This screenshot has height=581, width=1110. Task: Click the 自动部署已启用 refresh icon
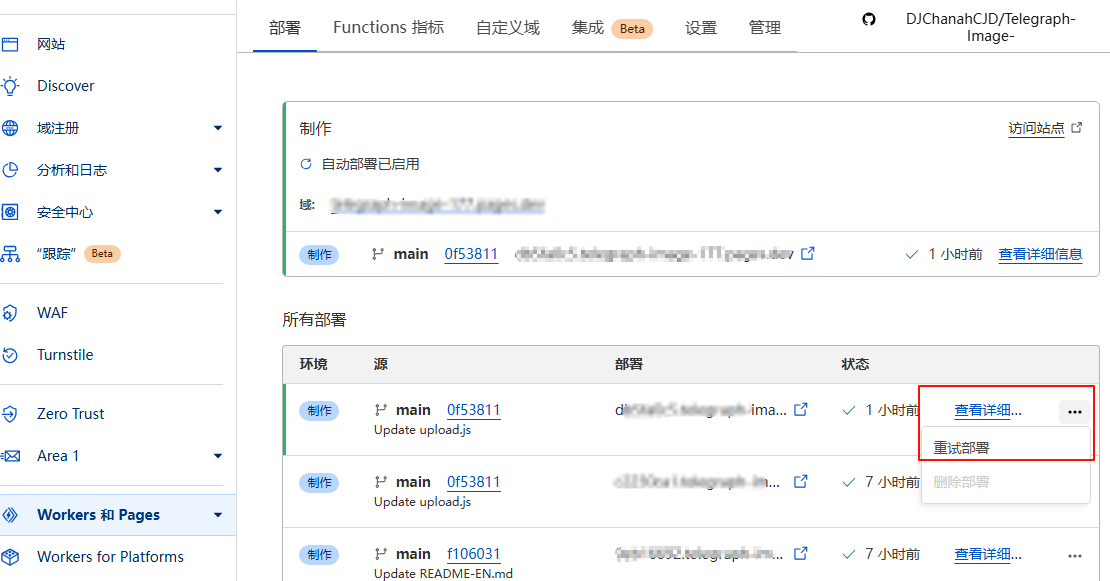point(306,164)
